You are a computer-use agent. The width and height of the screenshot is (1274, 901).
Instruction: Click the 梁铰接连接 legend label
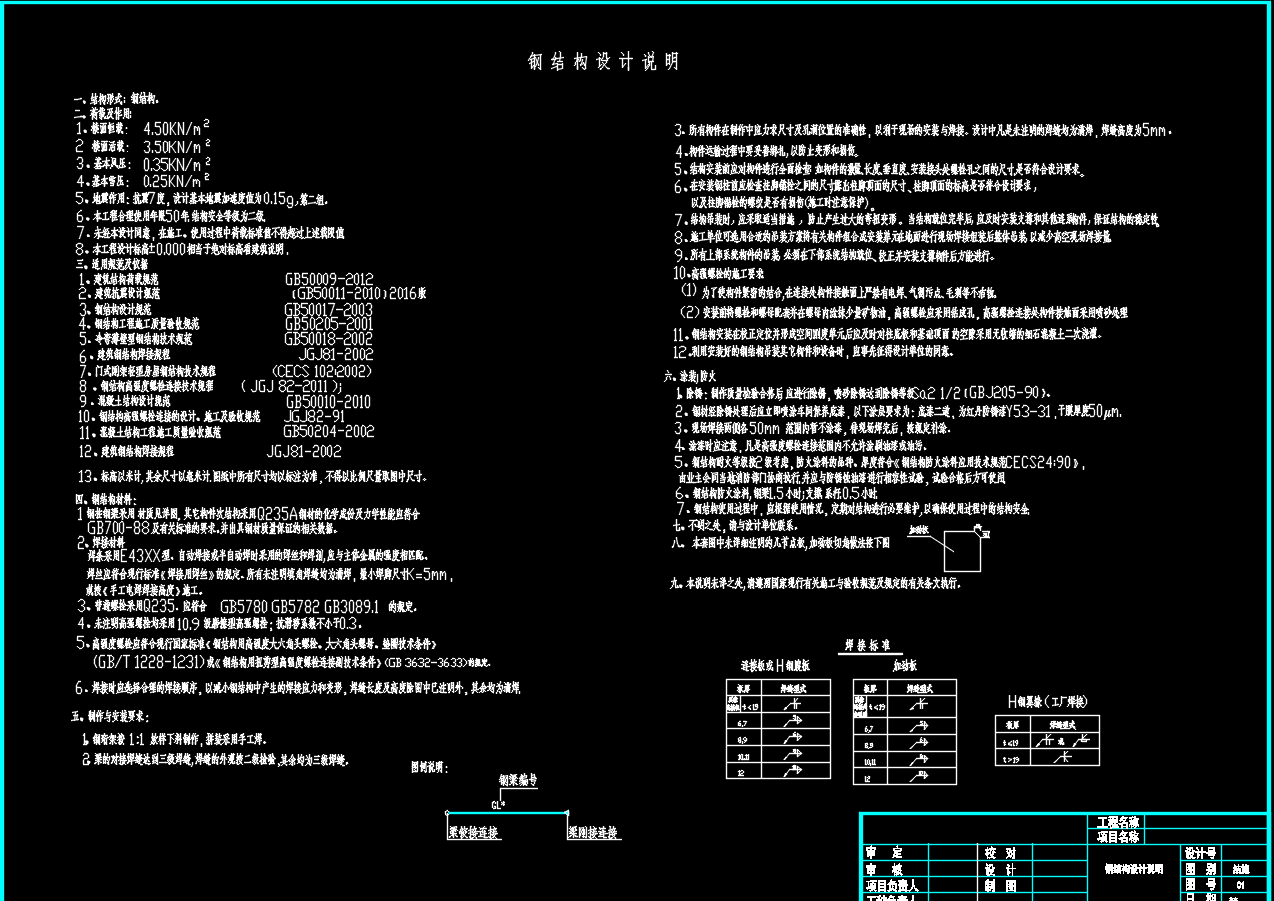[474, 833]
